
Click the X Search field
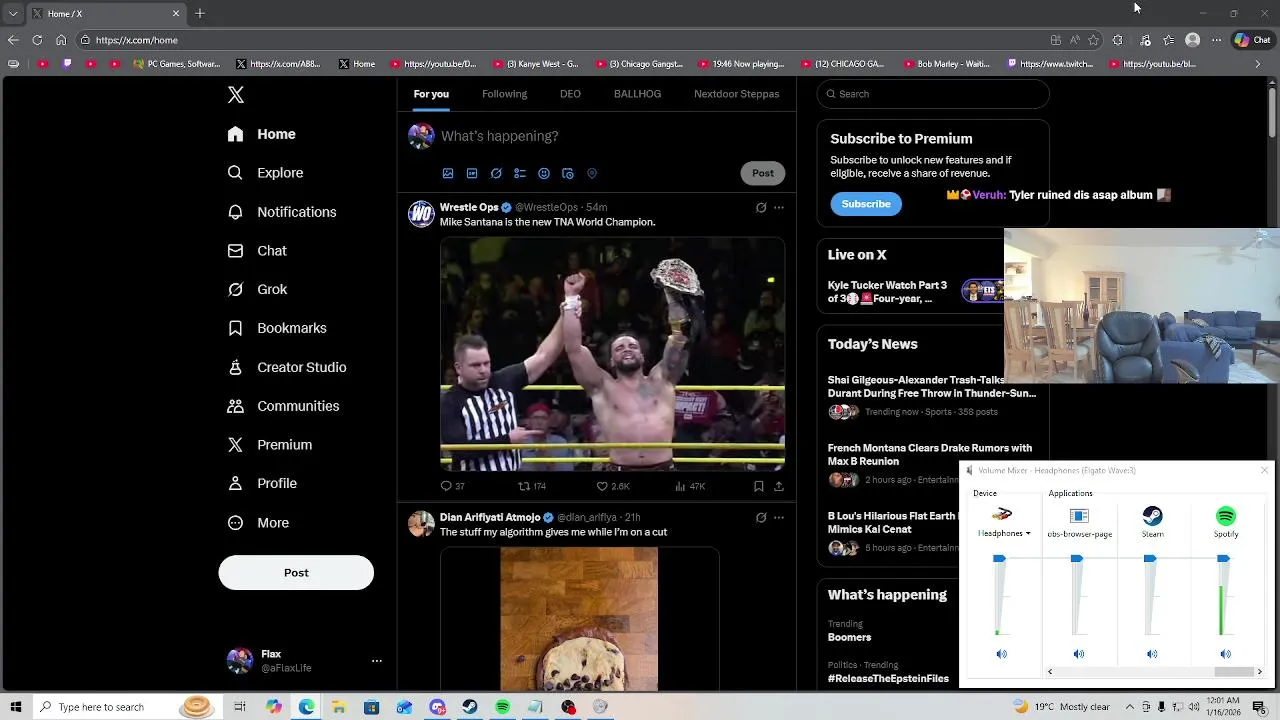pos(933,94)
